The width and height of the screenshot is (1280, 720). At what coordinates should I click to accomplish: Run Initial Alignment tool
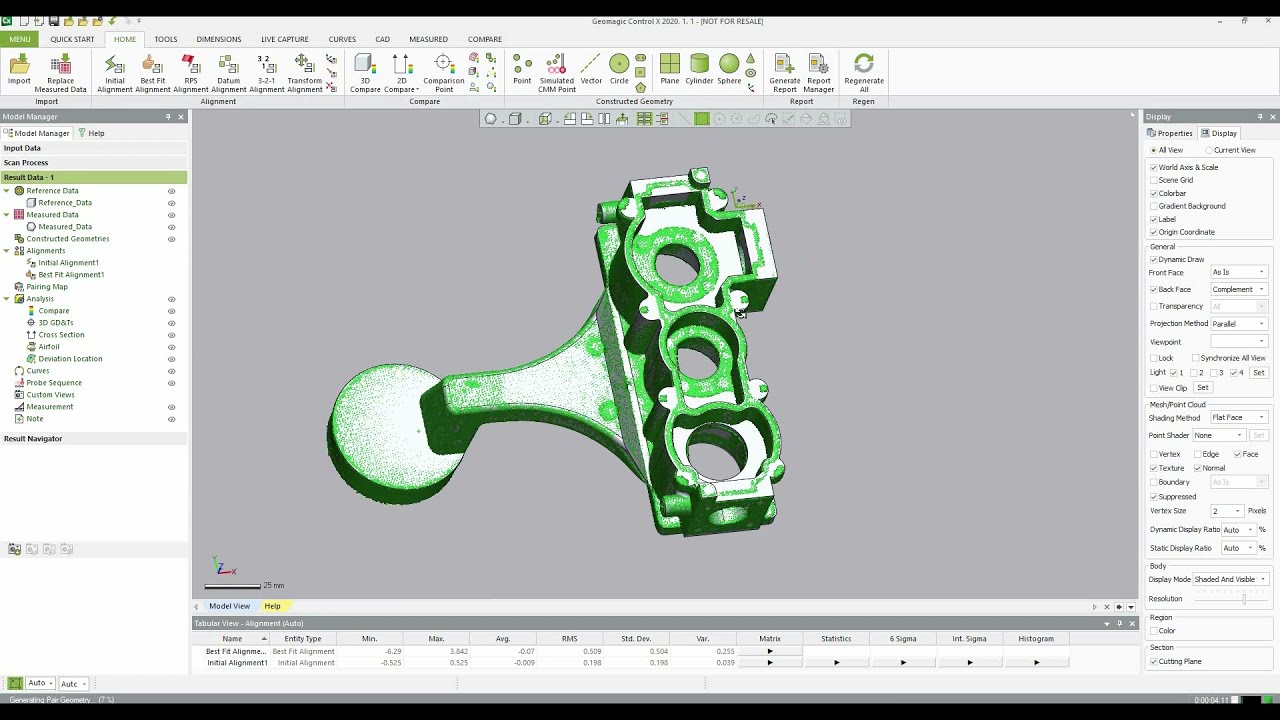tap(114, 73)
